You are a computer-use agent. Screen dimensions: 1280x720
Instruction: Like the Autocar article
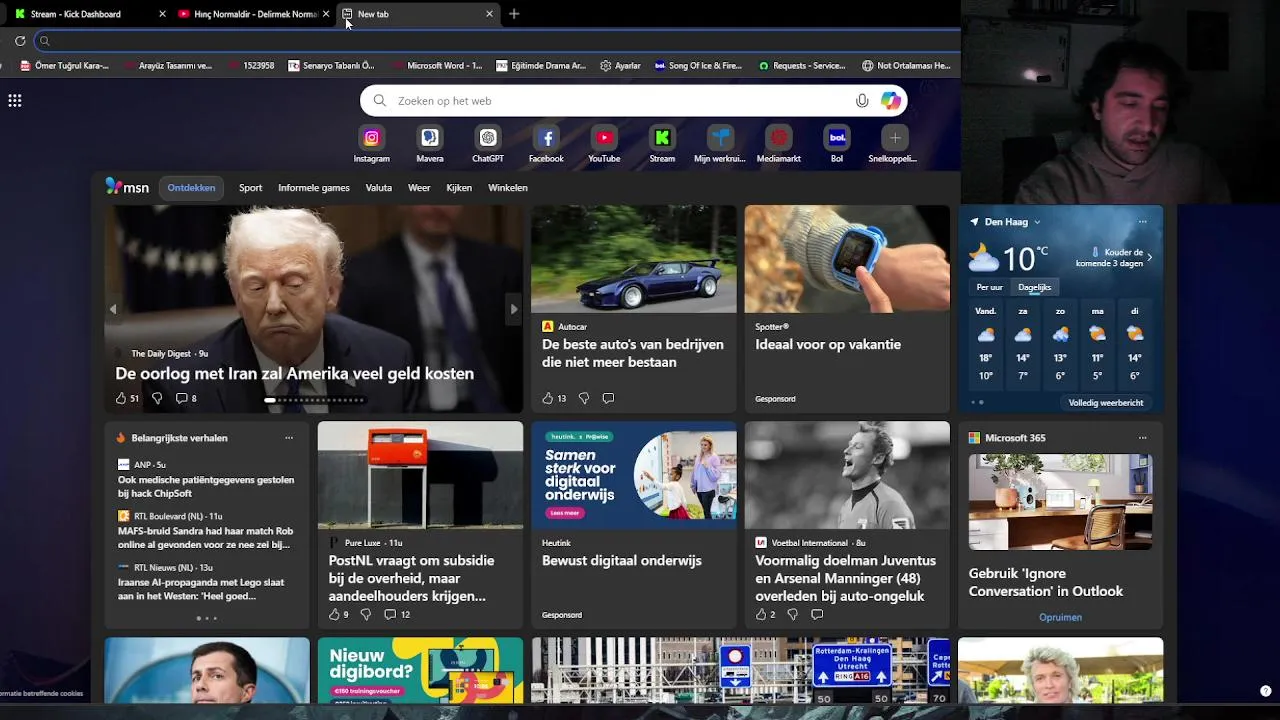click(547, 398)
